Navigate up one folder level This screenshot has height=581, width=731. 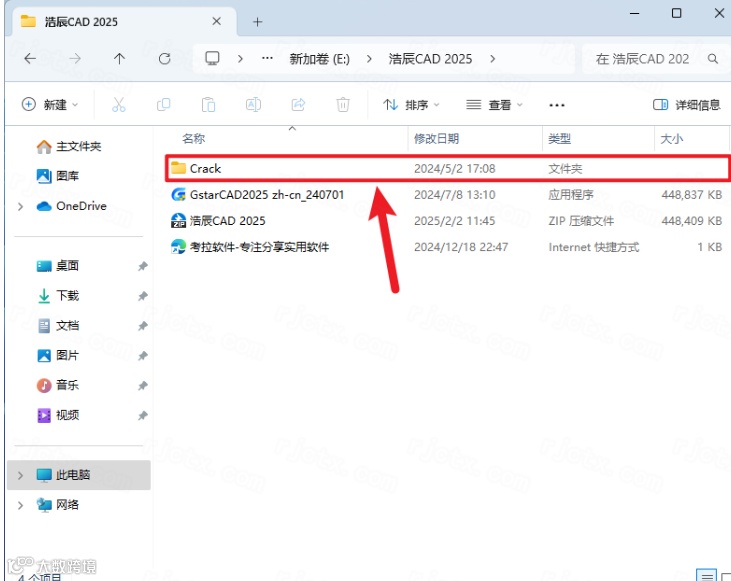point(119,59)
